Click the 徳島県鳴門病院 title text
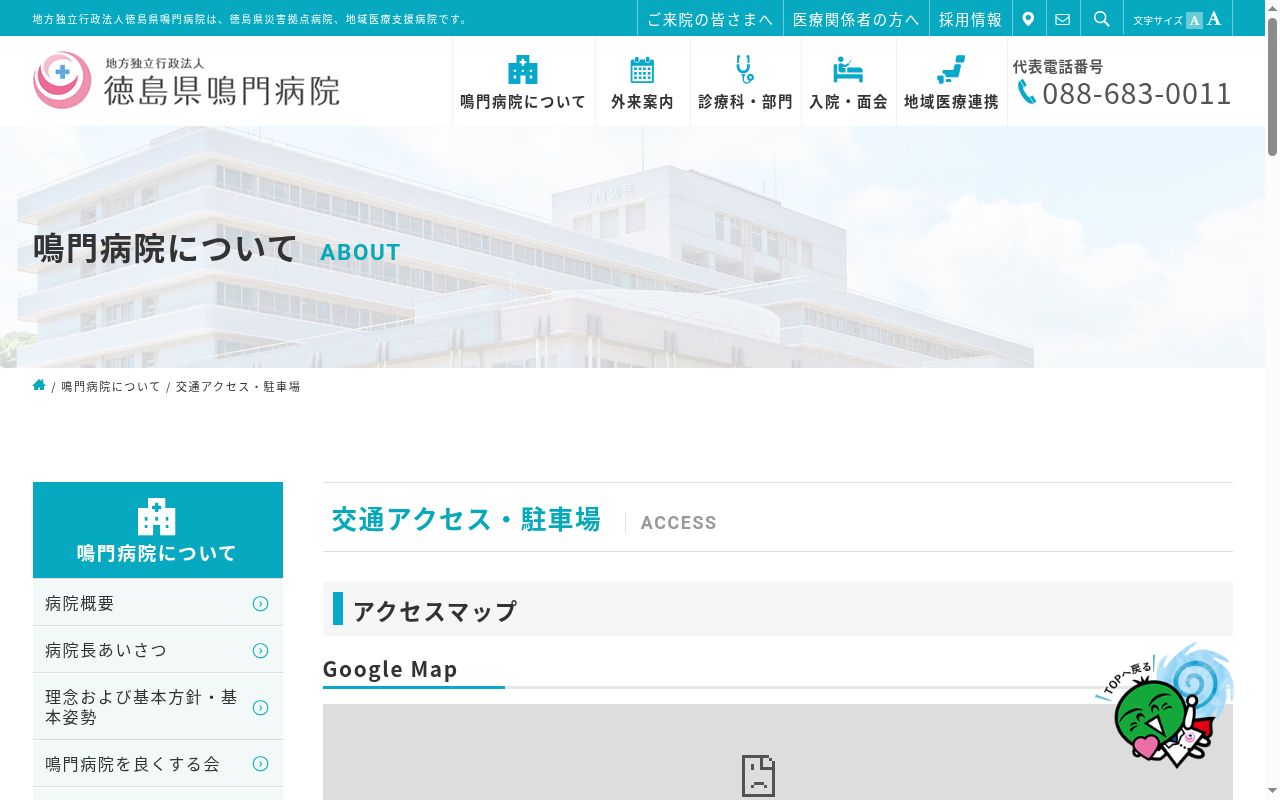The width and height of the screenshot is (1280, 800). point(222,90)
